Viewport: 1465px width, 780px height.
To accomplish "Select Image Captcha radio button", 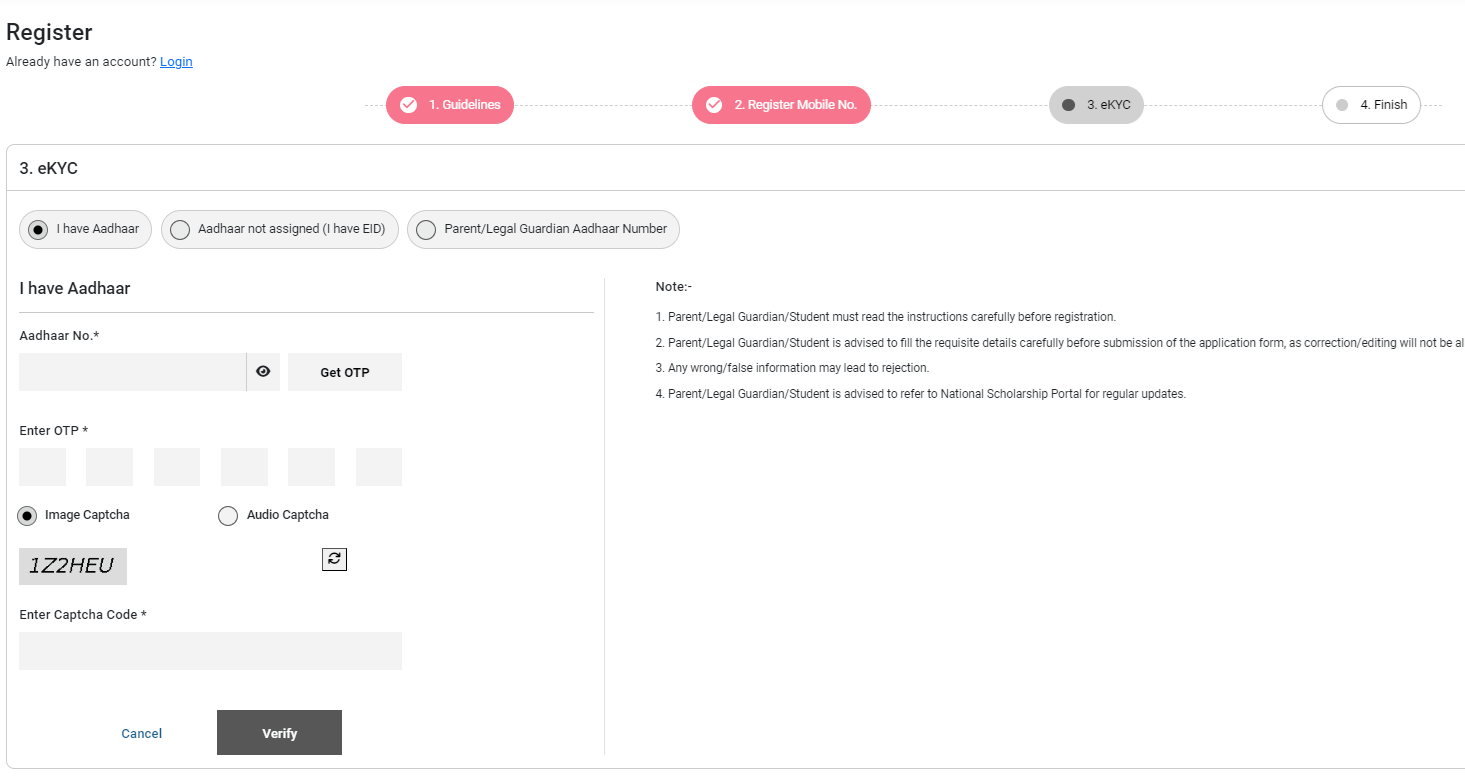I will [x=28, y=516].
